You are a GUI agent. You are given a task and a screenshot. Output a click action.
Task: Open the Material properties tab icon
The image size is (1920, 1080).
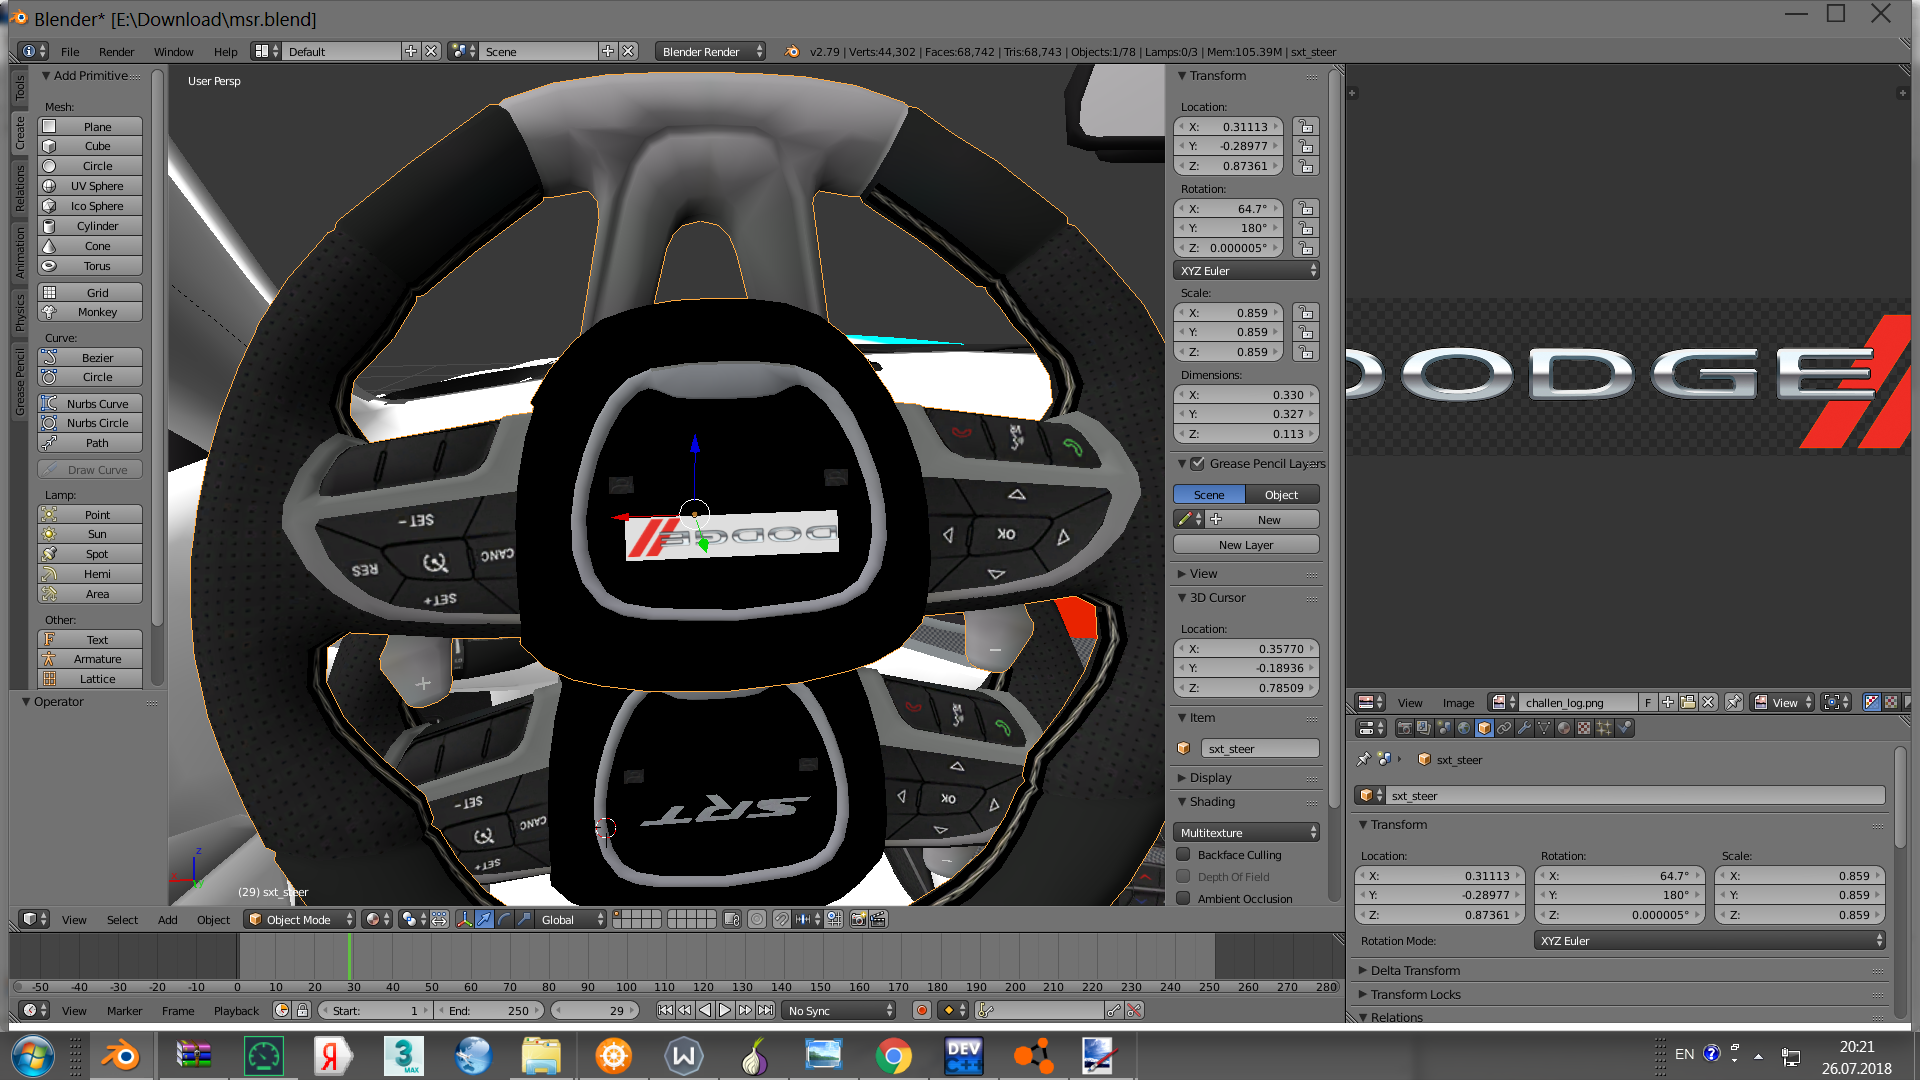(x=1564, y=728)
